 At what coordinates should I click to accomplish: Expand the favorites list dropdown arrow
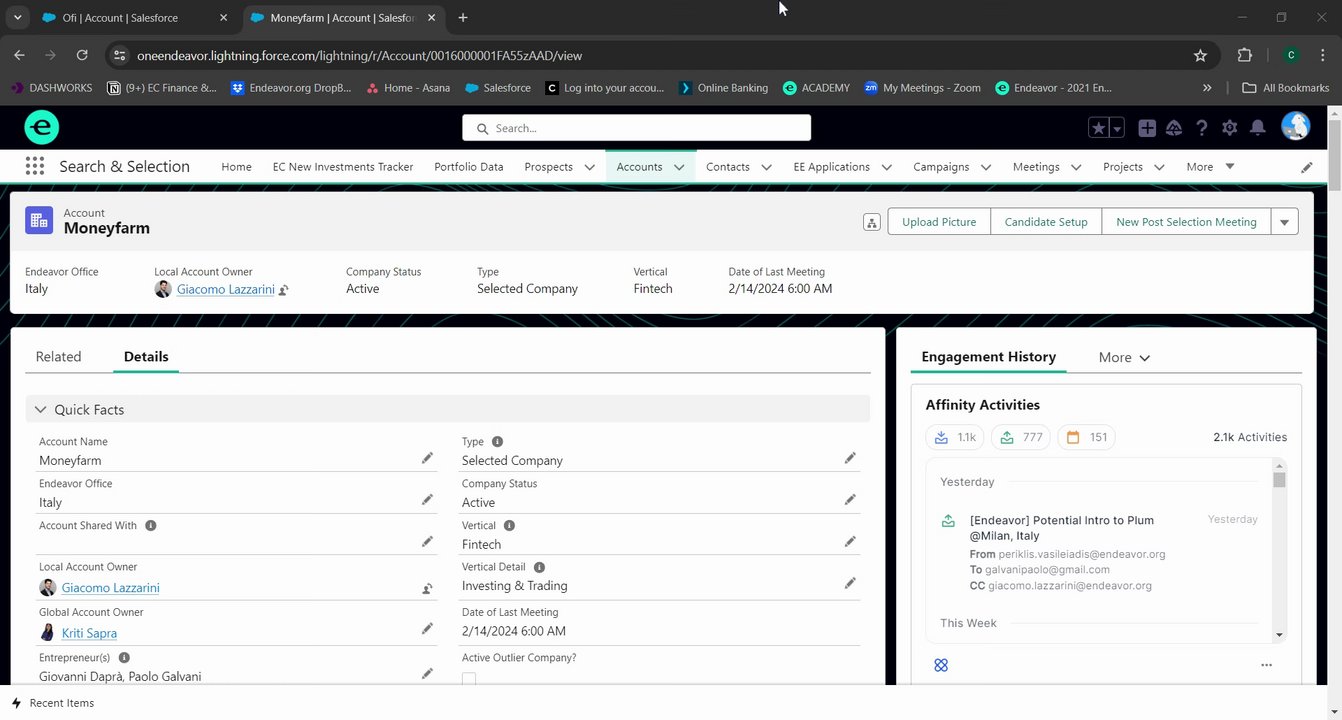click(x=1117, y=128)
